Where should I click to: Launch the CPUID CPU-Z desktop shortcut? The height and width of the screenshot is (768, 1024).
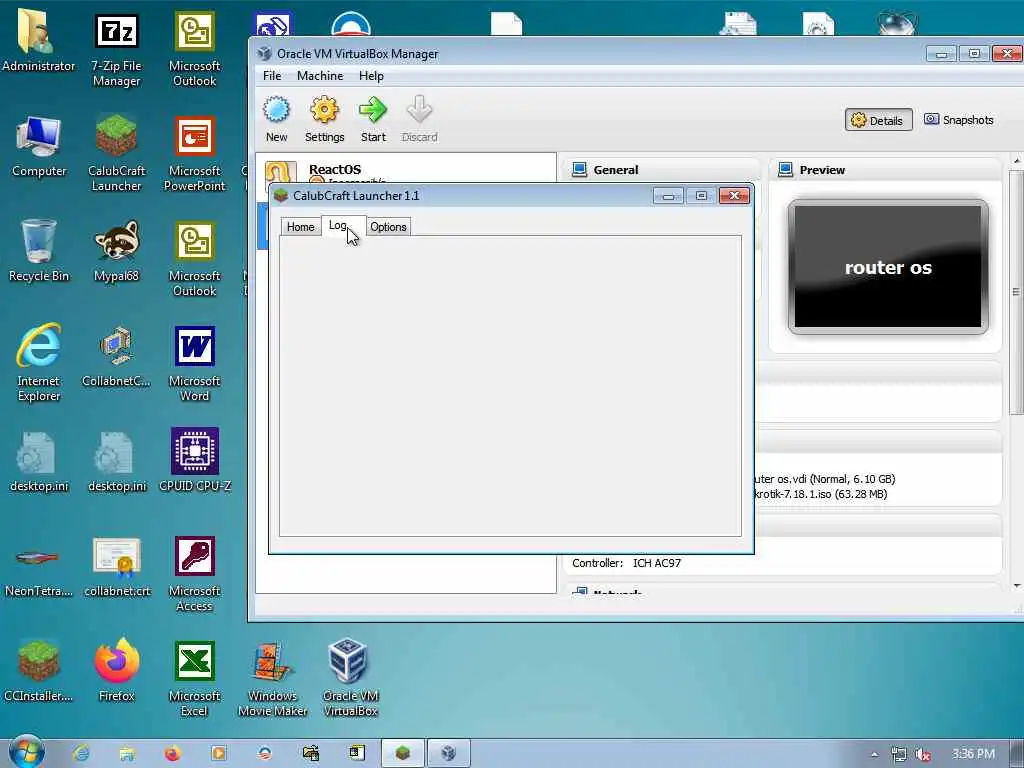(x=195, y=460)
